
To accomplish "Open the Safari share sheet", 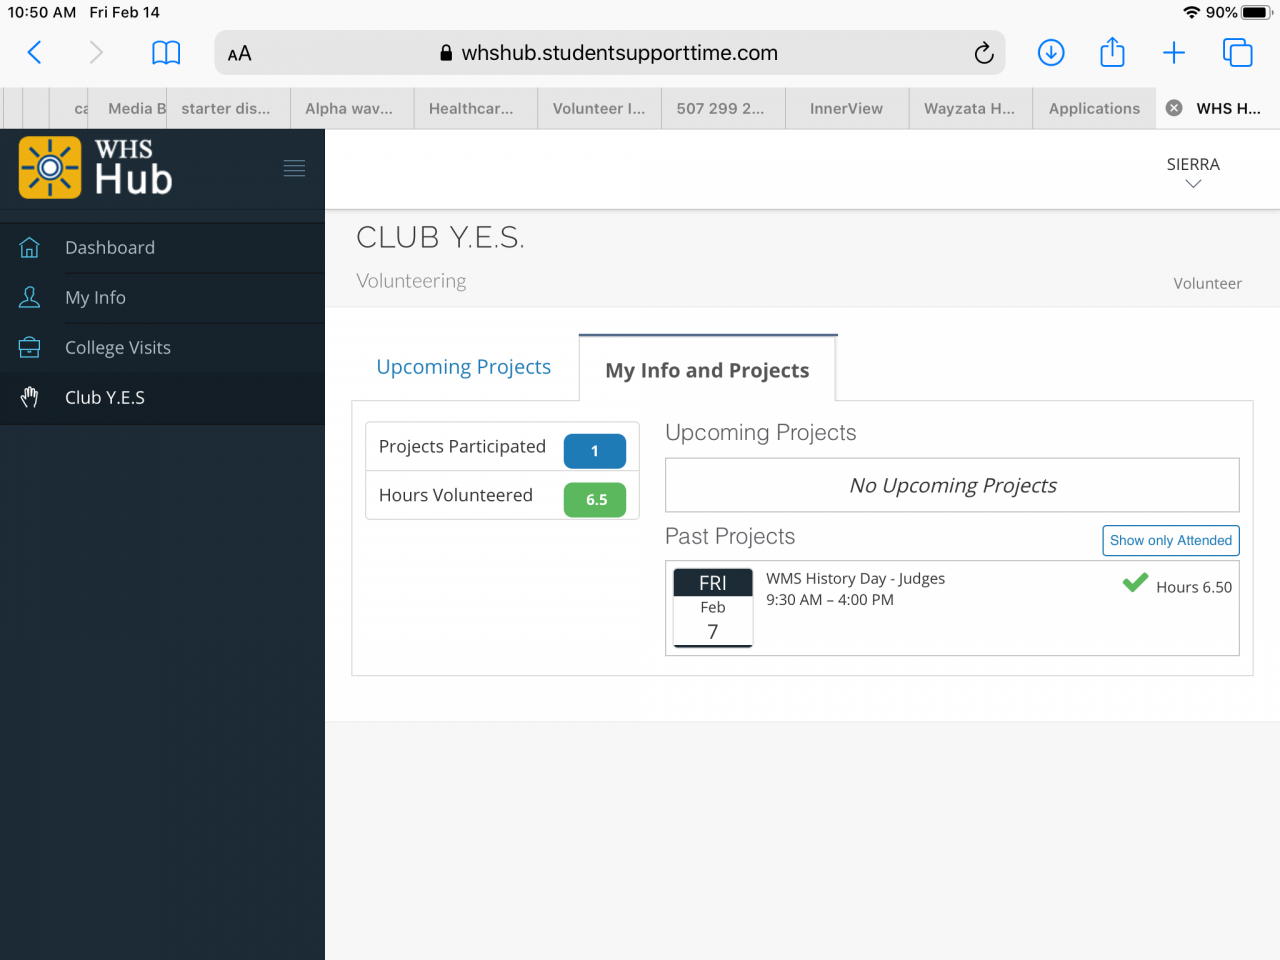I will (1112, 53).
